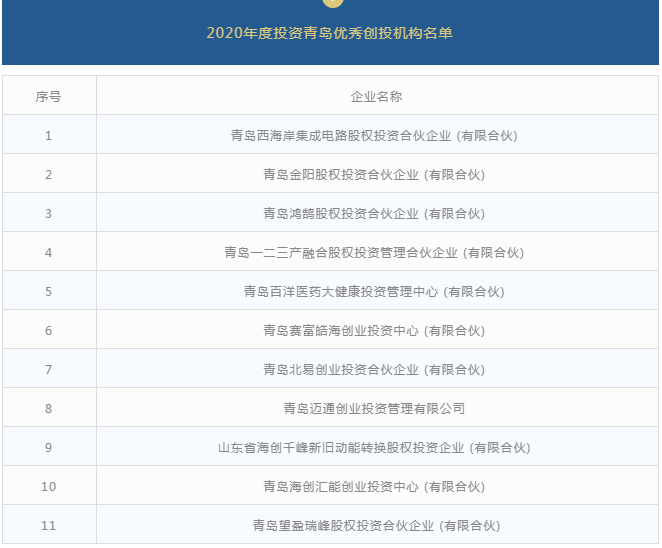Click serial number 9 cell
662x548 pixels.
pos(49,447)
